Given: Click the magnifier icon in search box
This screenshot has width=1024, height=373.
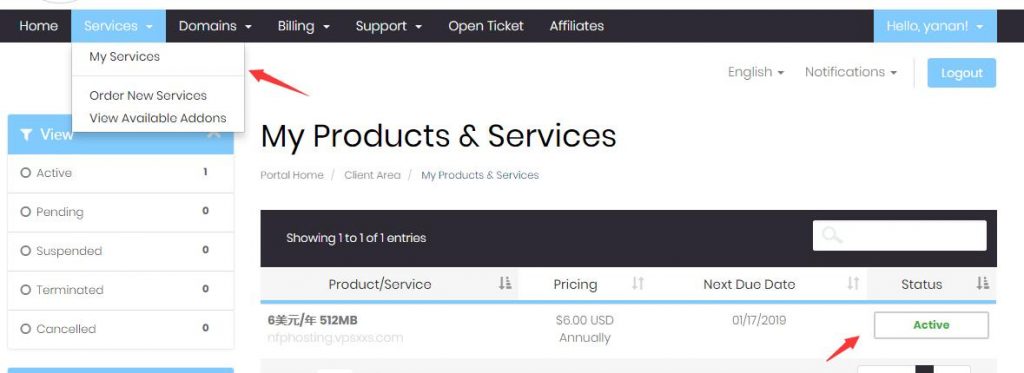Looking at the screenshot, I should click(831, 235).
